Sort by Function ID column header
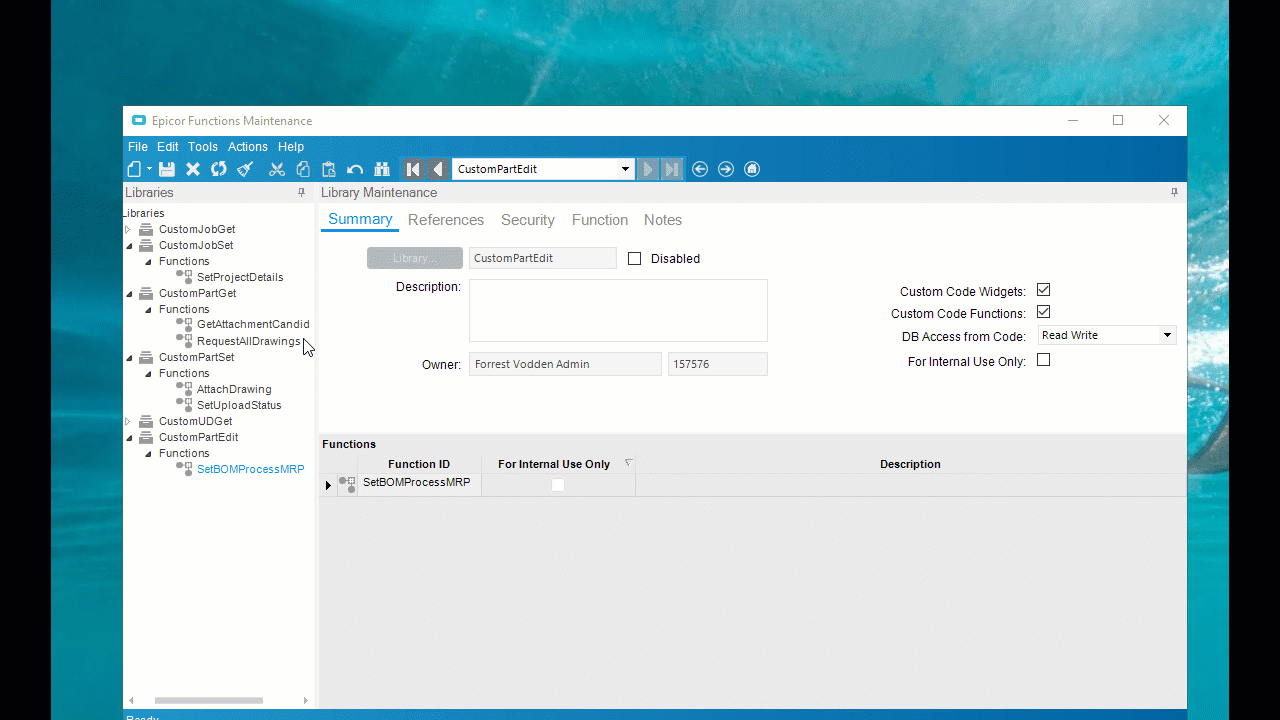 coord(419,464)
